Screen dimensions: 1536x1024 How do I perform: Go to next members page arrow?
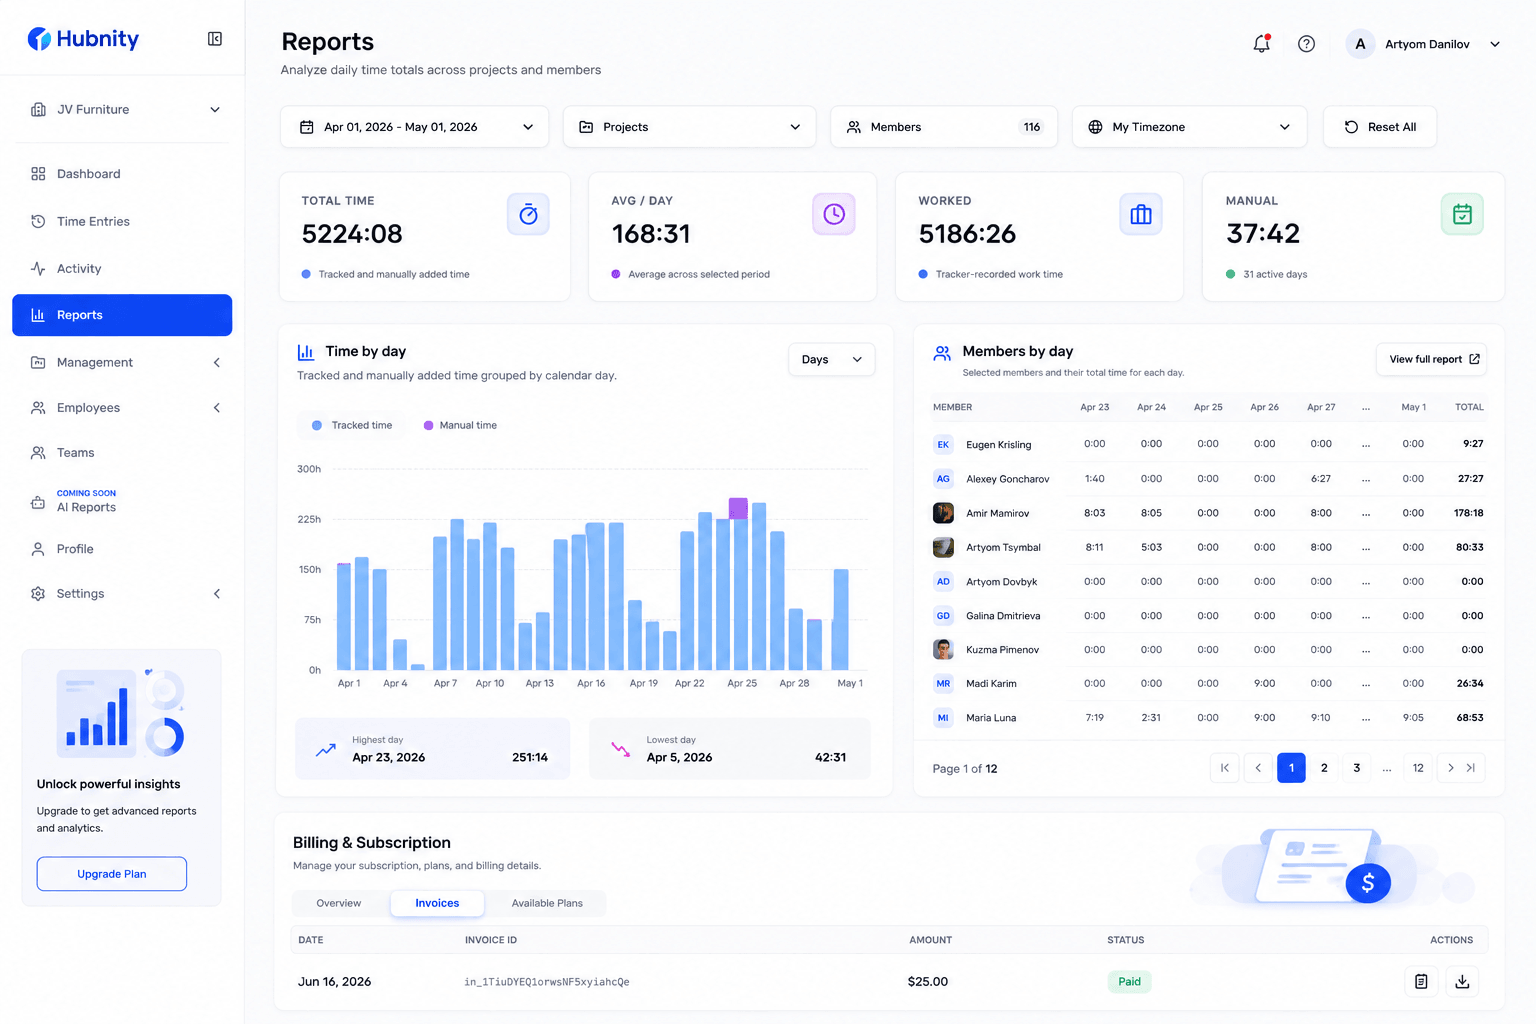[x=1450, y=768]
